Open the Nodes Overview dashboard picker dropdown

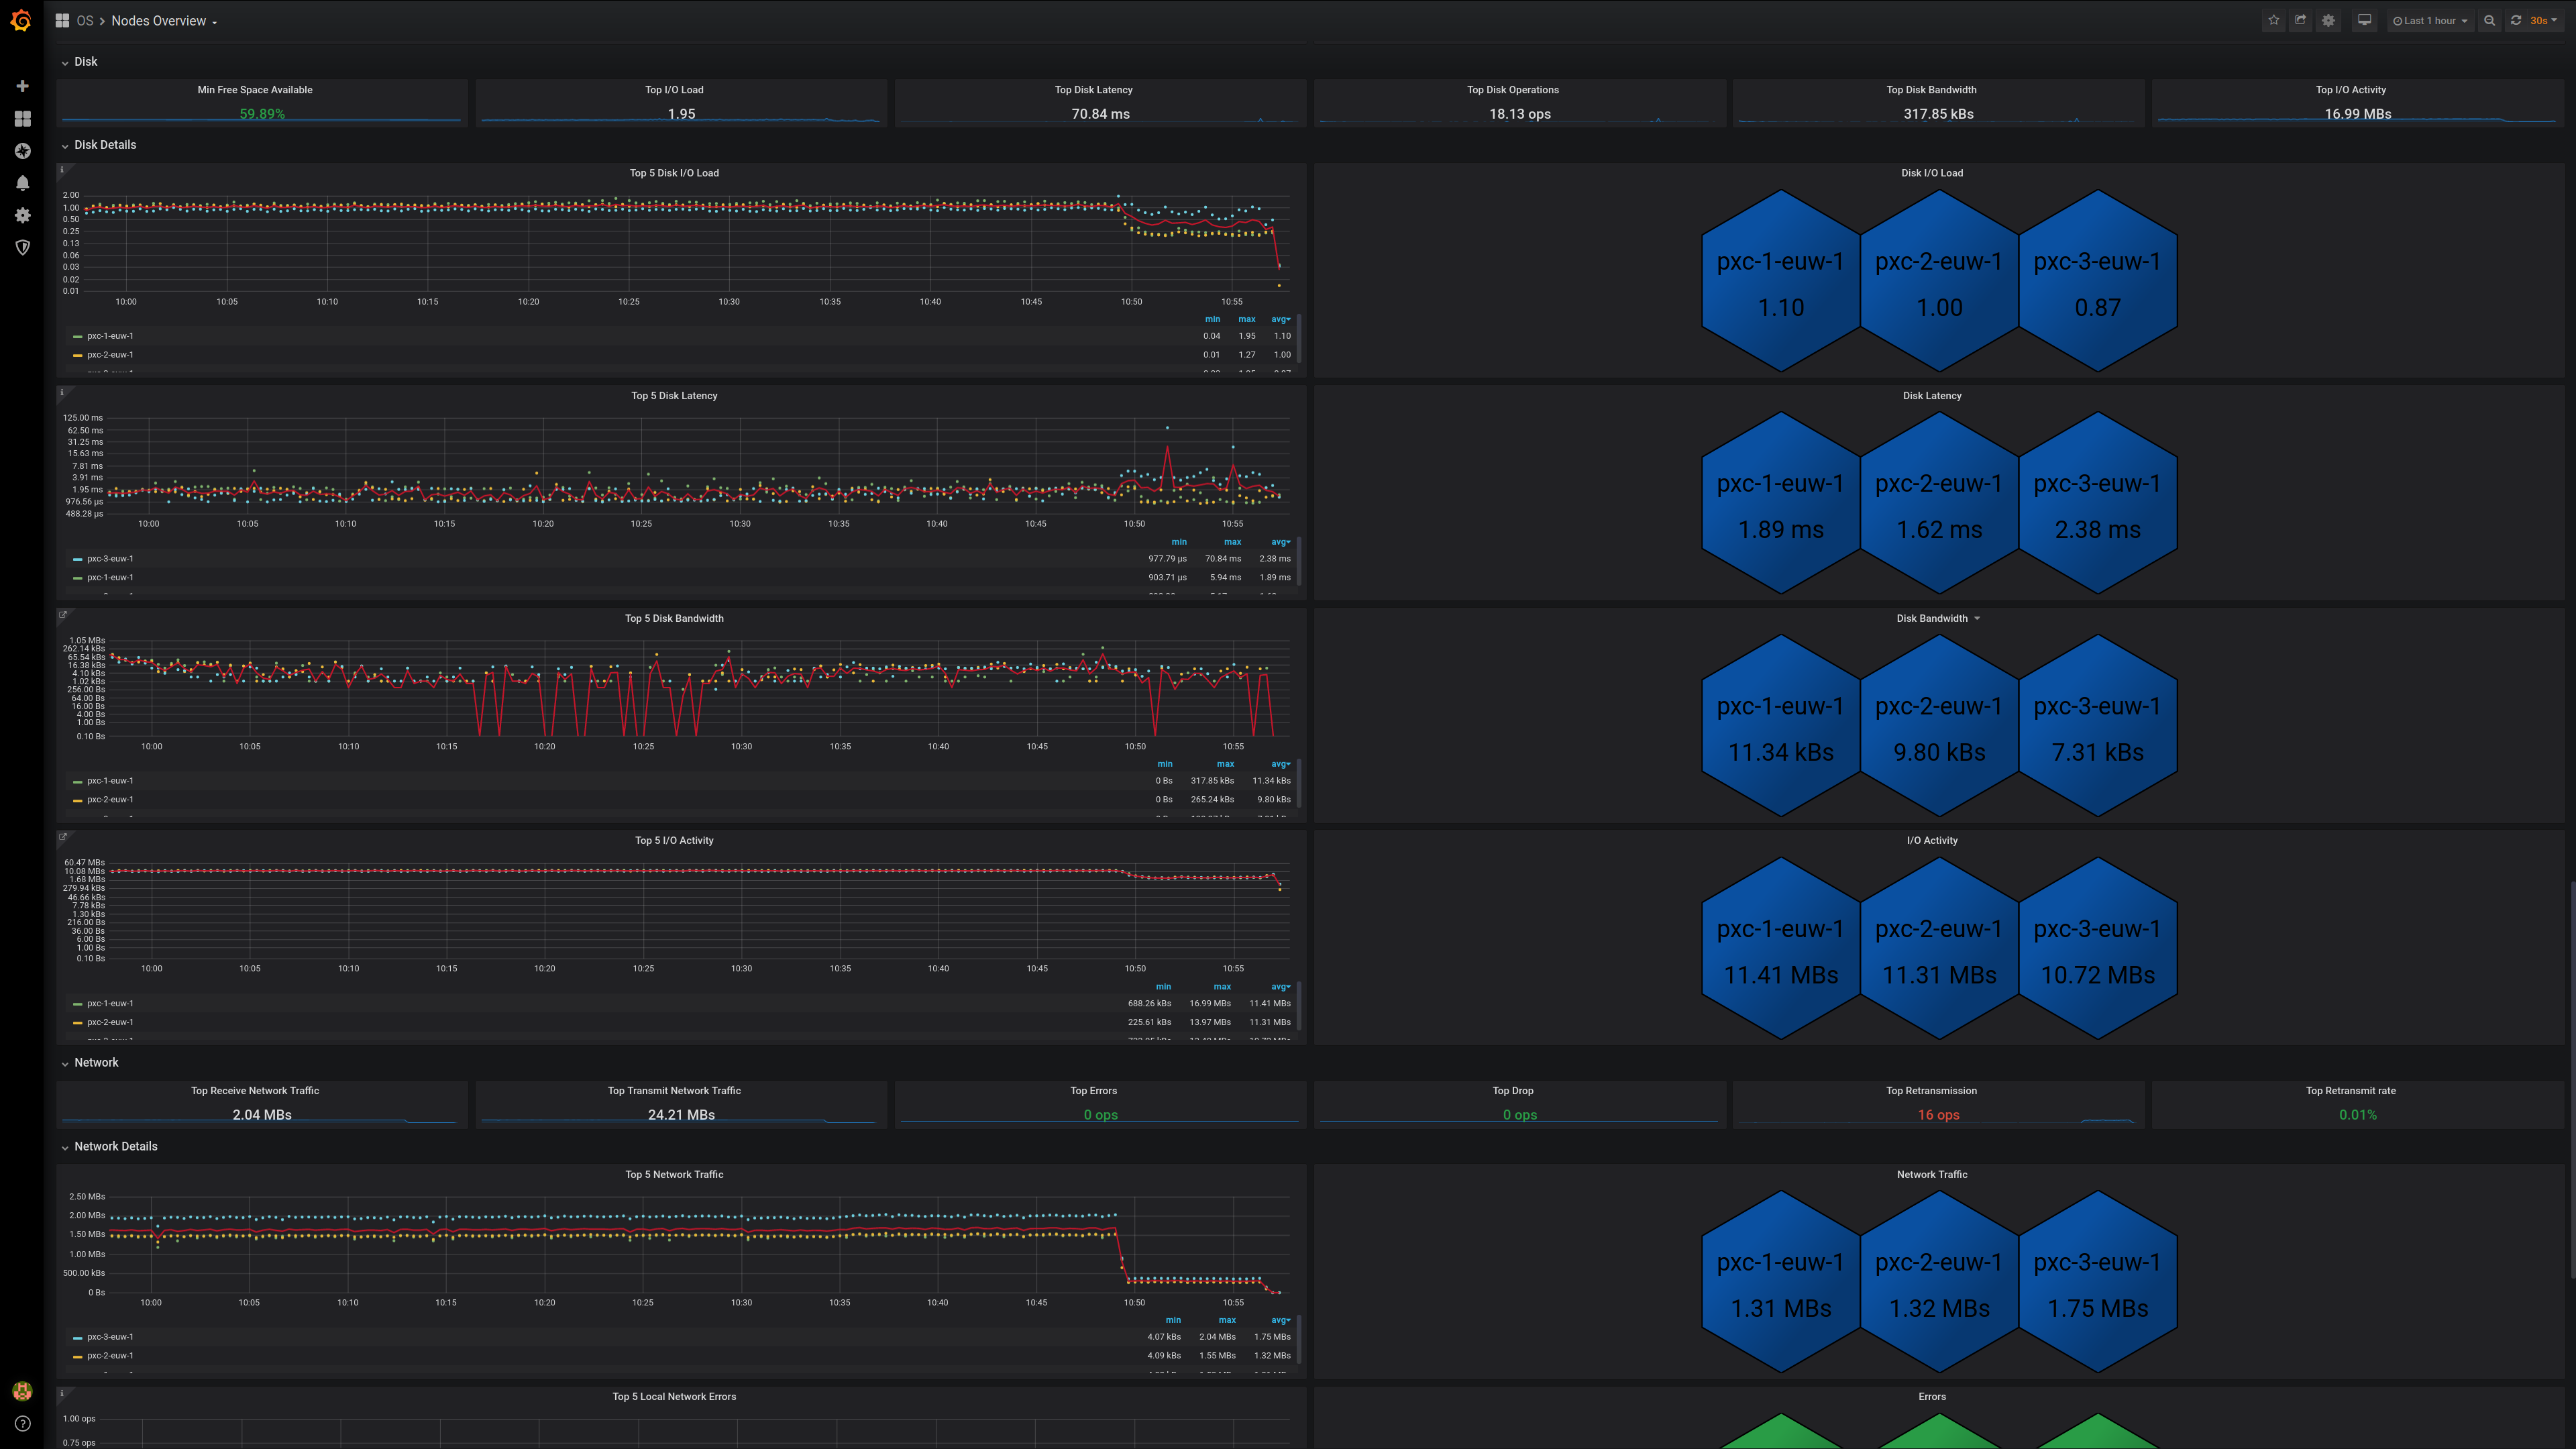164,21
